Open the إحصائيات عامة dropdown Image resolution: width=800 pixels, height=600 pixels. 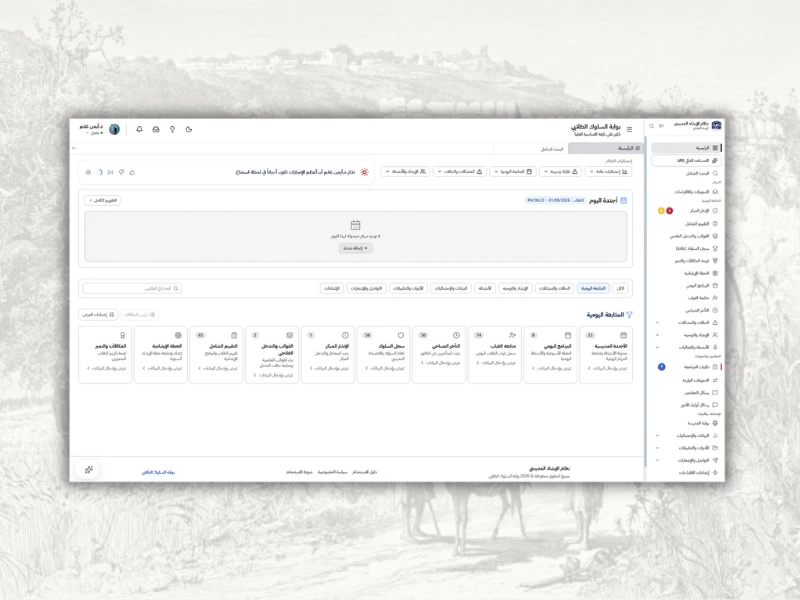(x=608, y=172)
